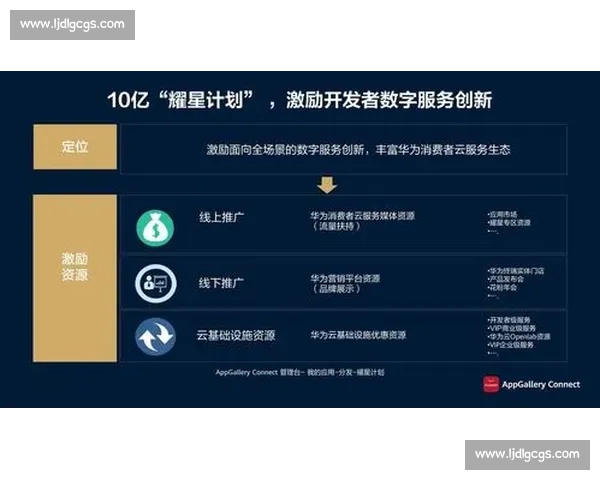Click the "华为终端实体门店" bullet

tap(516, 271)
